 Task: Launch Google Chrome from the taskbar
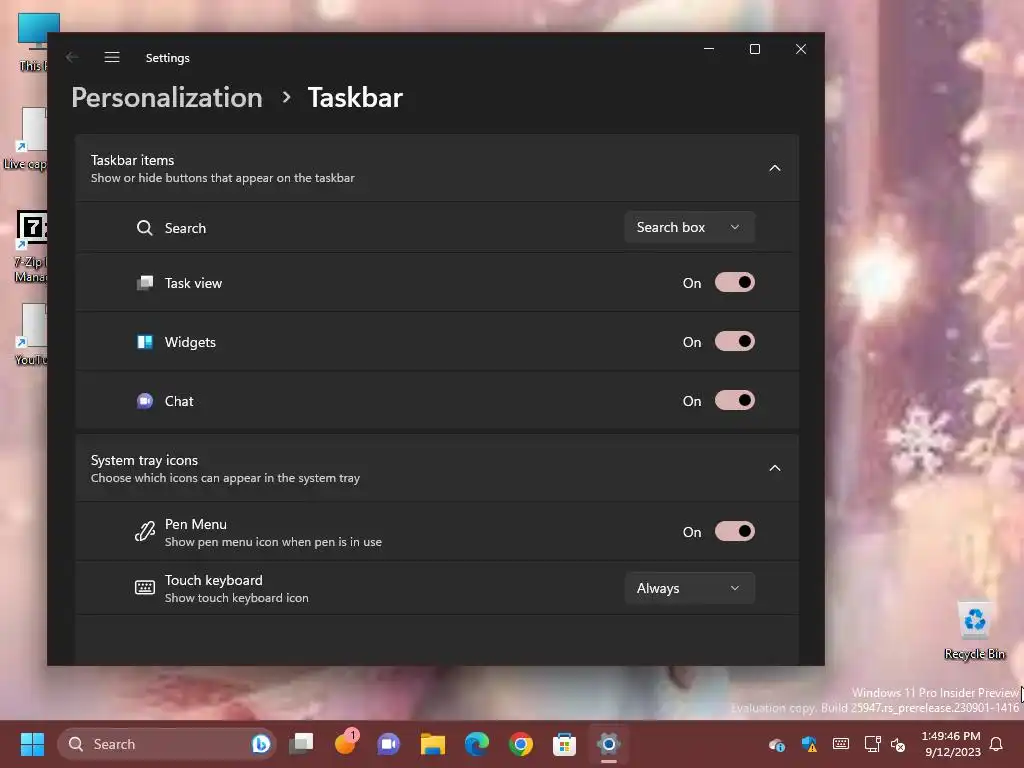coord(520,744)
